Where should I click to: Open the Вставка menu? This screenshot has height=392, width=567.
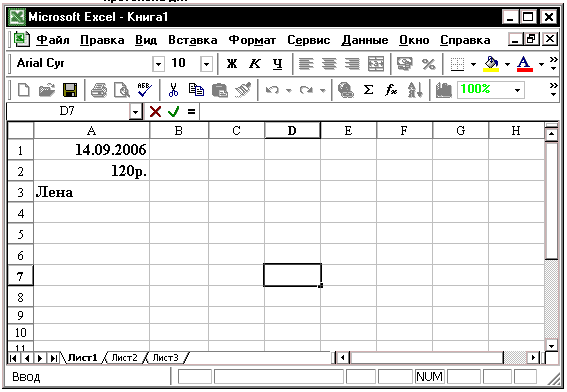[193, 40]
